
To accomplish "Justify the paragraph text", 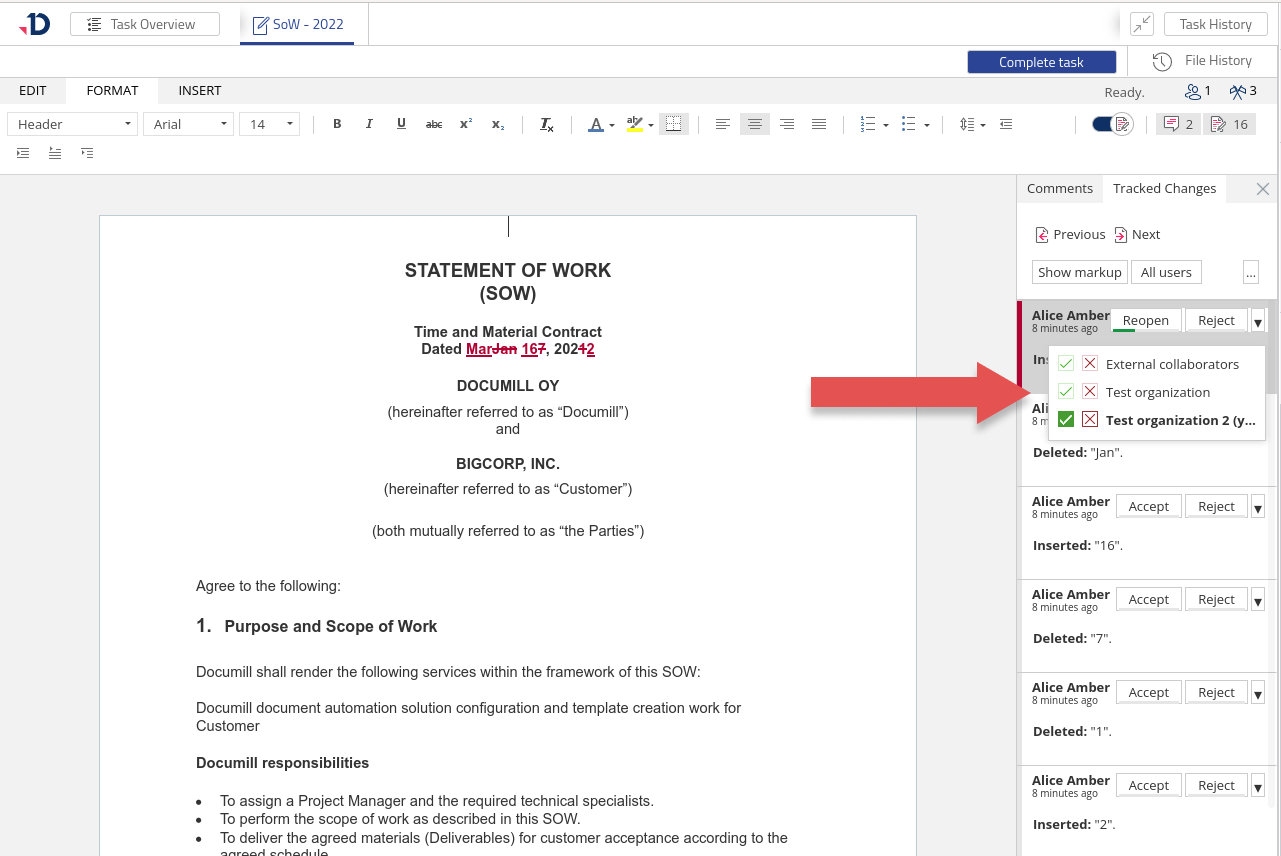I will pos(819,124).
